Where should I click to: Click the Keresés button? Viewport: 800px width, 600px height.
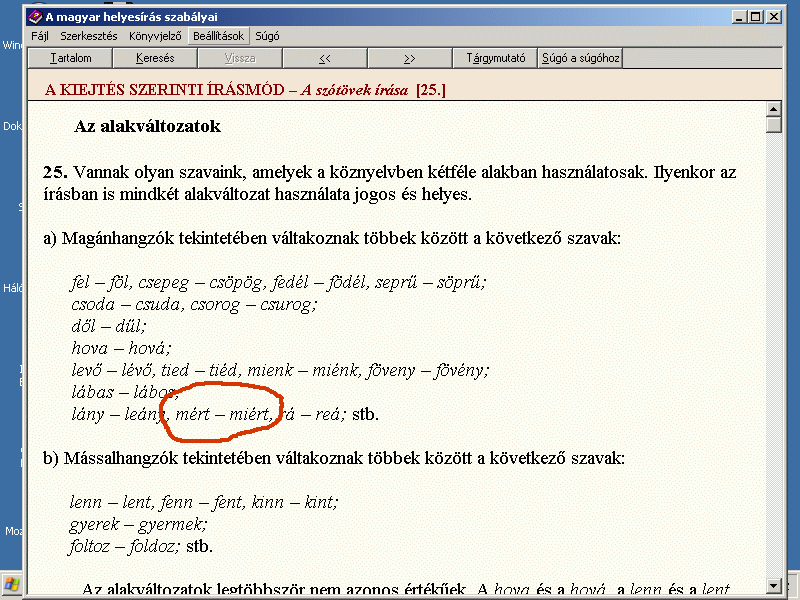coord(155,58)
